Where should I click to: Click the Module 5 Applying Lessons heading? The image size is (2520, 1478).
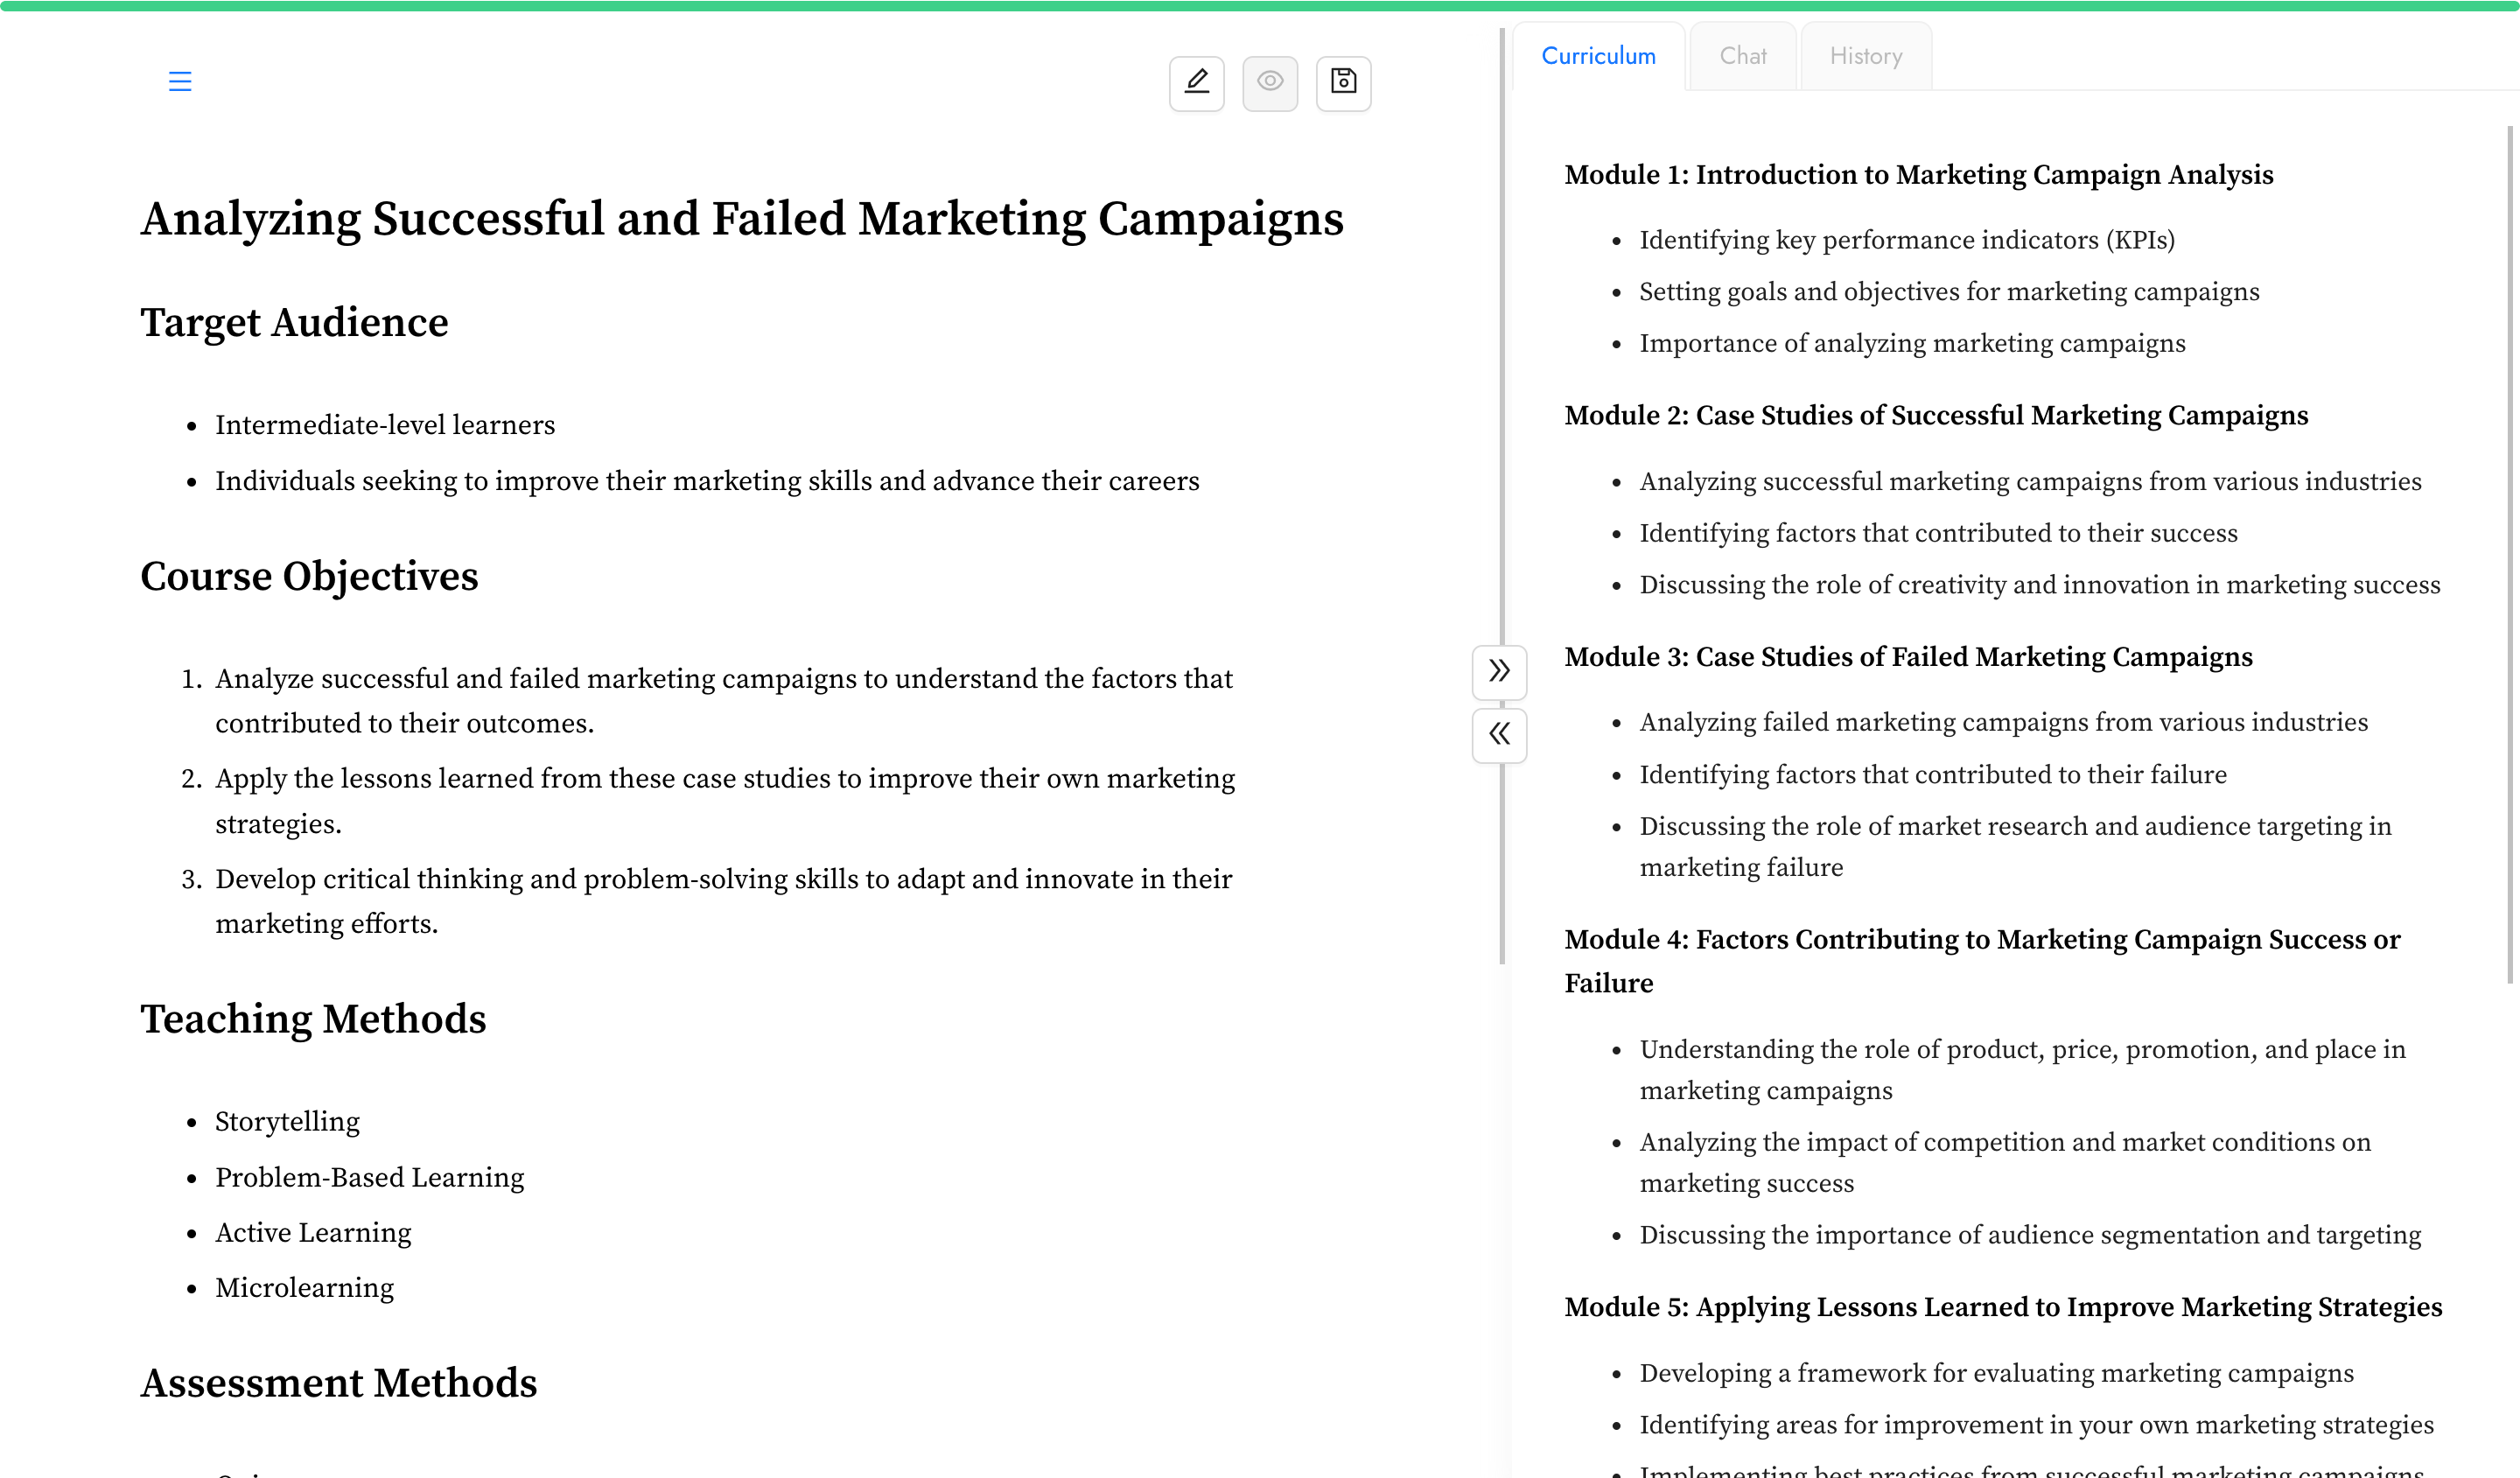click(2002, 1307)
